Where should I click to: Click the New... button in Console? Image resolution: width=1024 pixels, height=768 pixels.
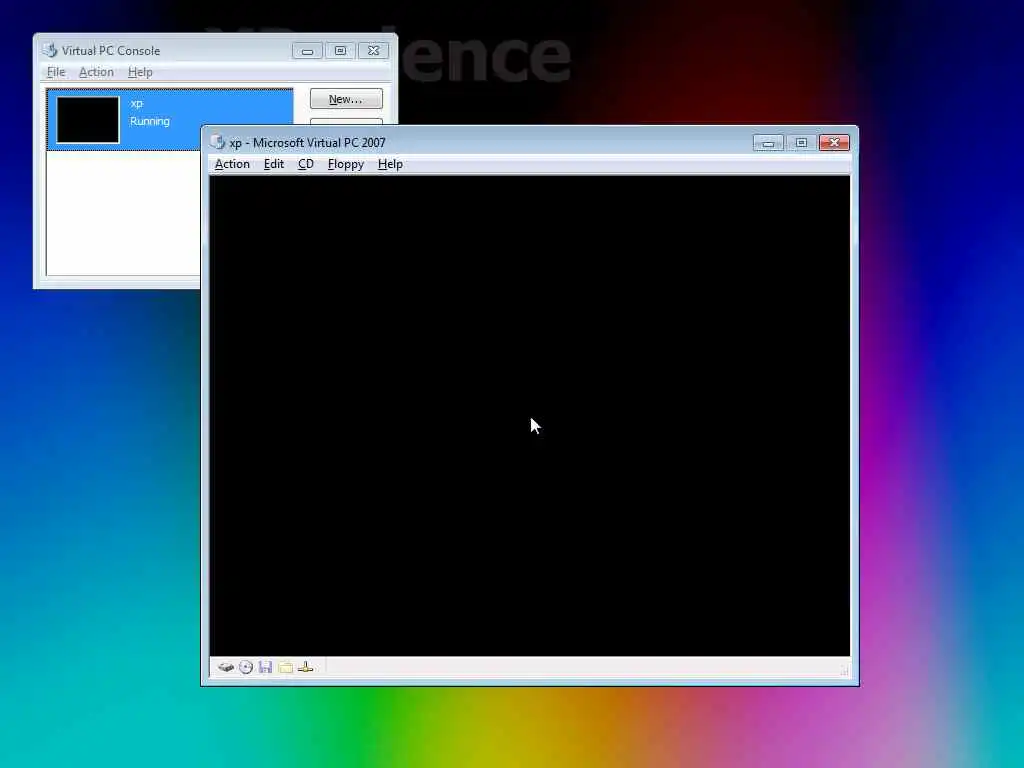pyautogui.click(x=346, y=99)
